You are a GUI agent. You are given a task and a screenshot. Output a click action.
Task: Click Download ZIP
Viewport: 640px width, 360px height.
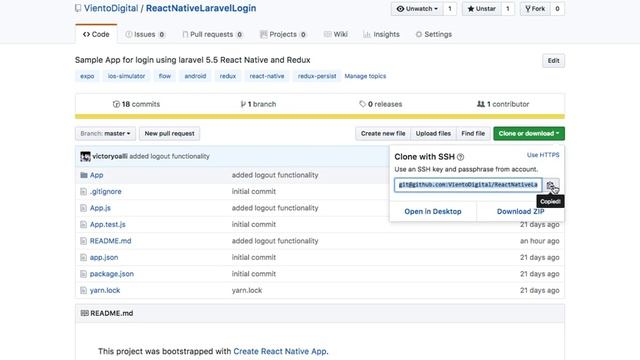coord(520,211)
